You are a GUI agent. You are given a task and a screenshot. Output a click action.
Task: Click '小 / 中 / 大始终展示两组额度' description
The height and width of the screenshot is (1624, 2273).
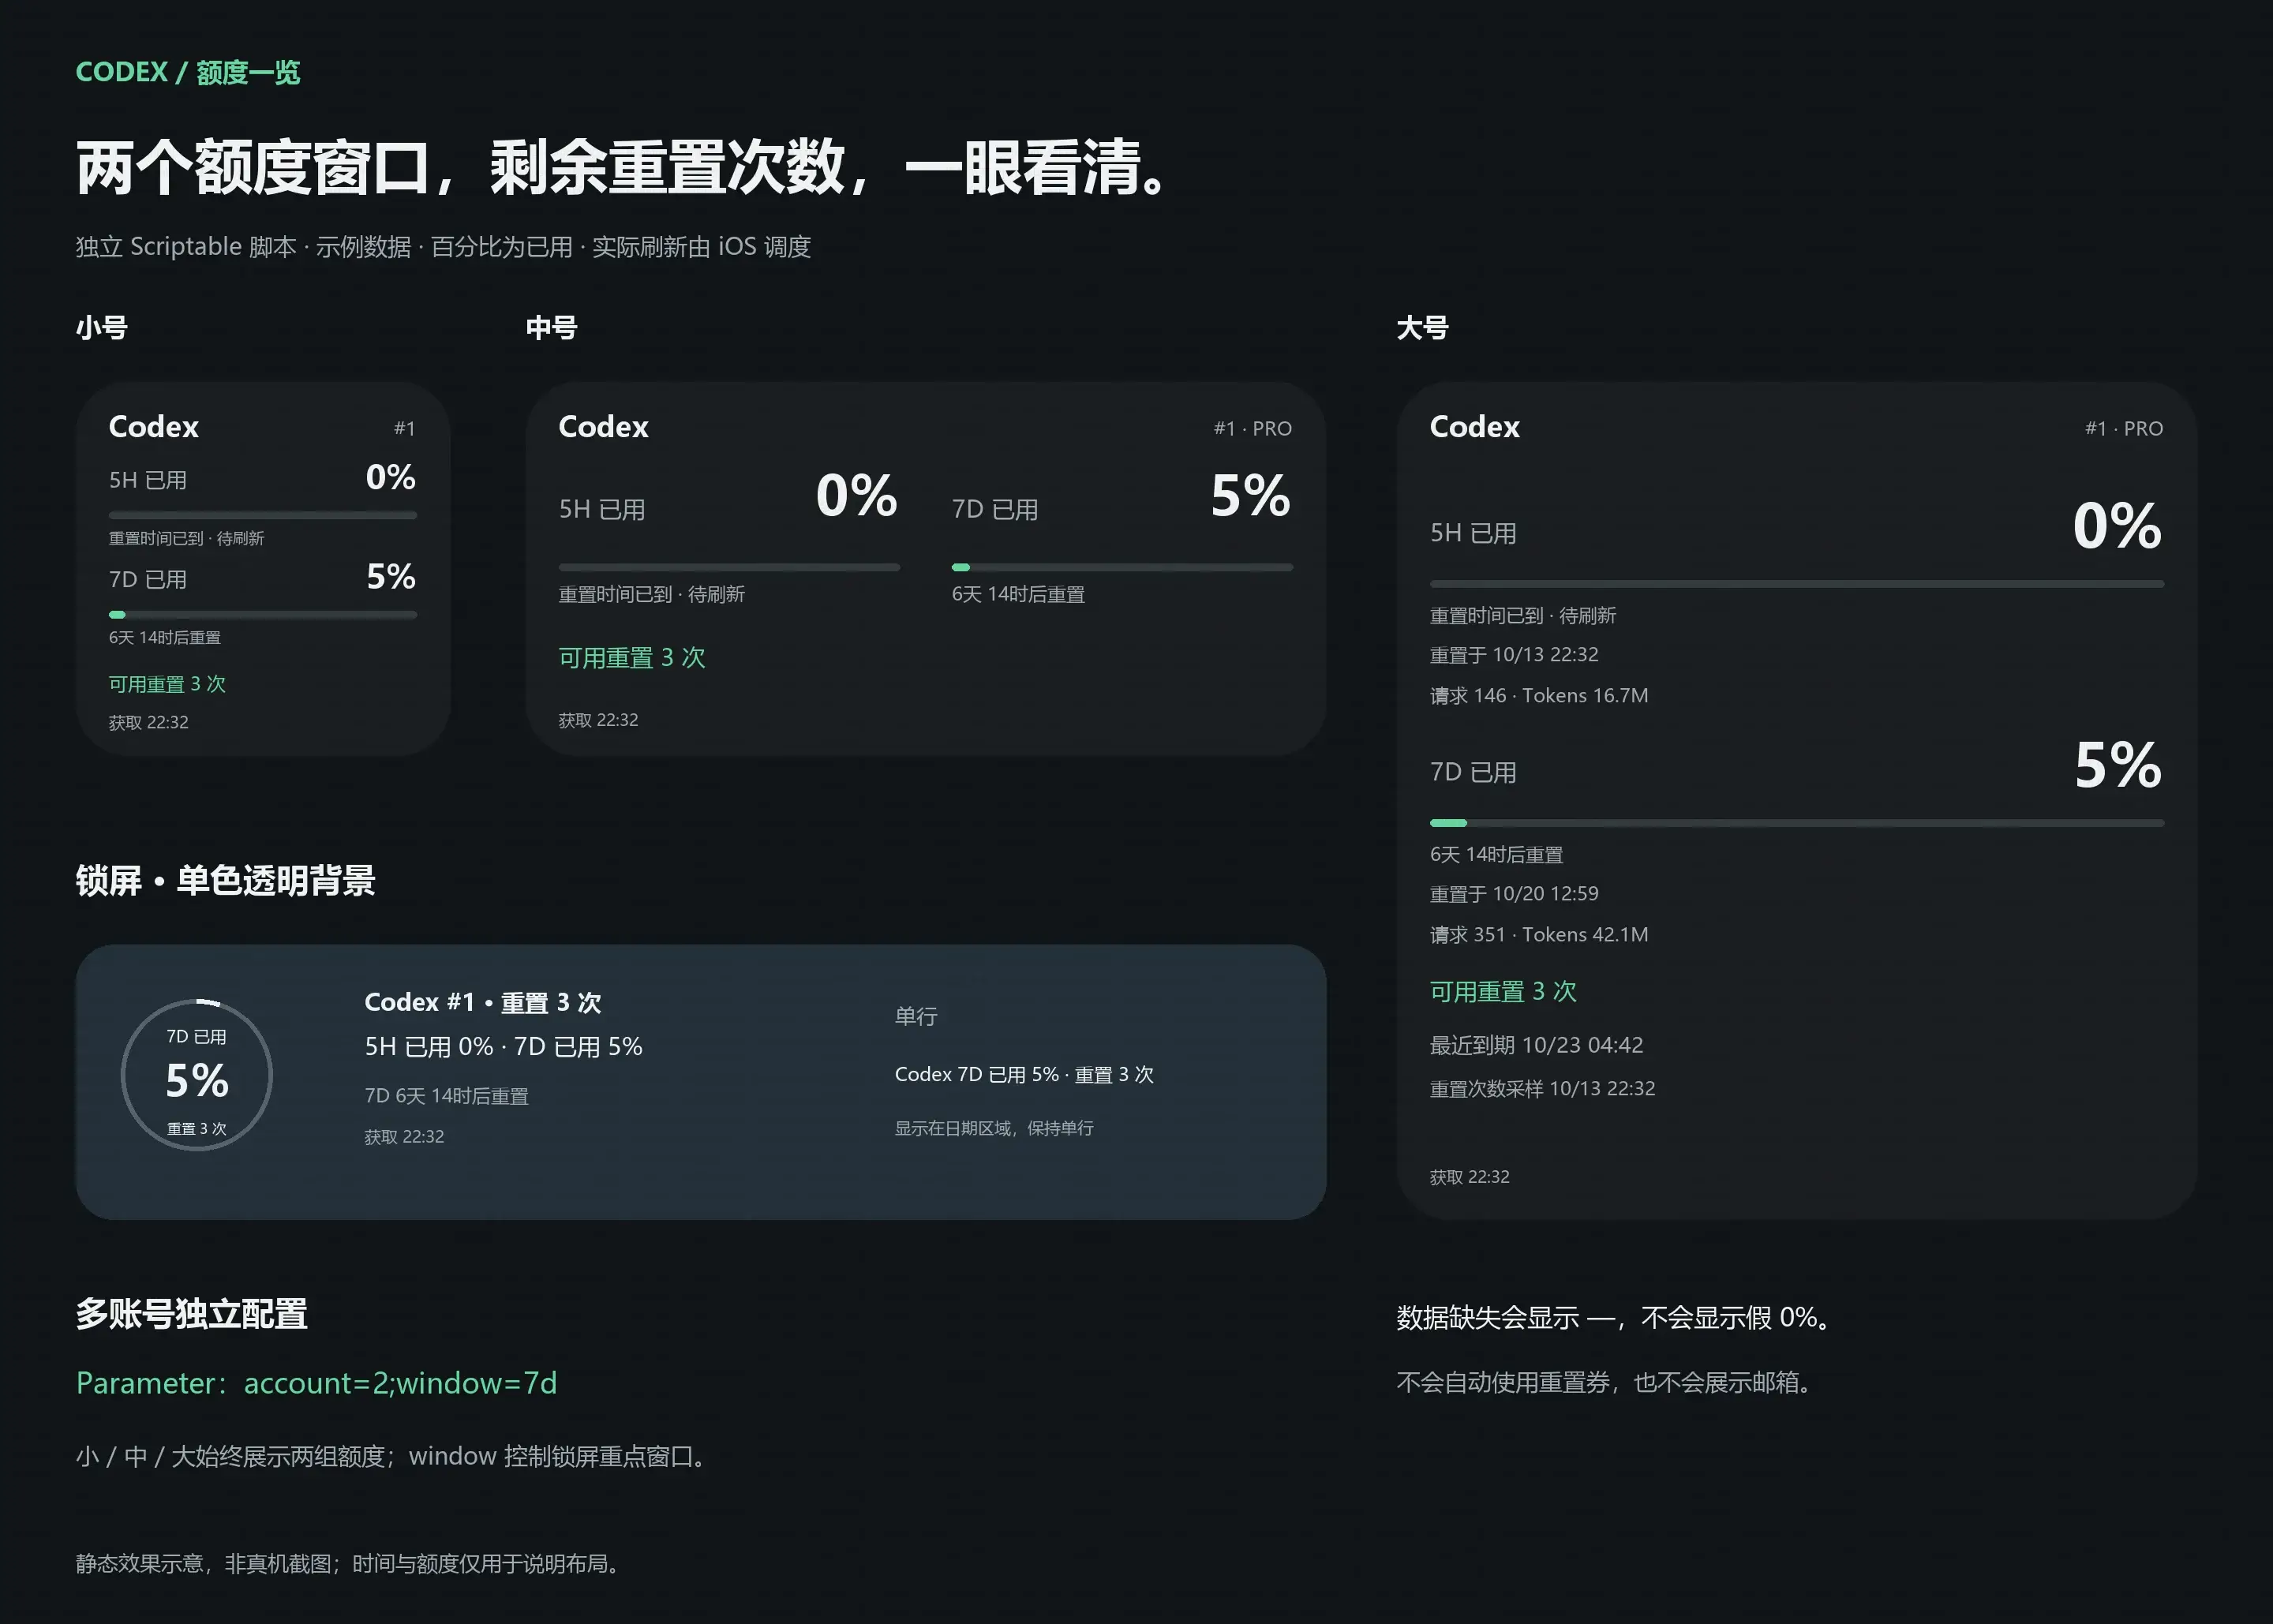pos(231,1456)
